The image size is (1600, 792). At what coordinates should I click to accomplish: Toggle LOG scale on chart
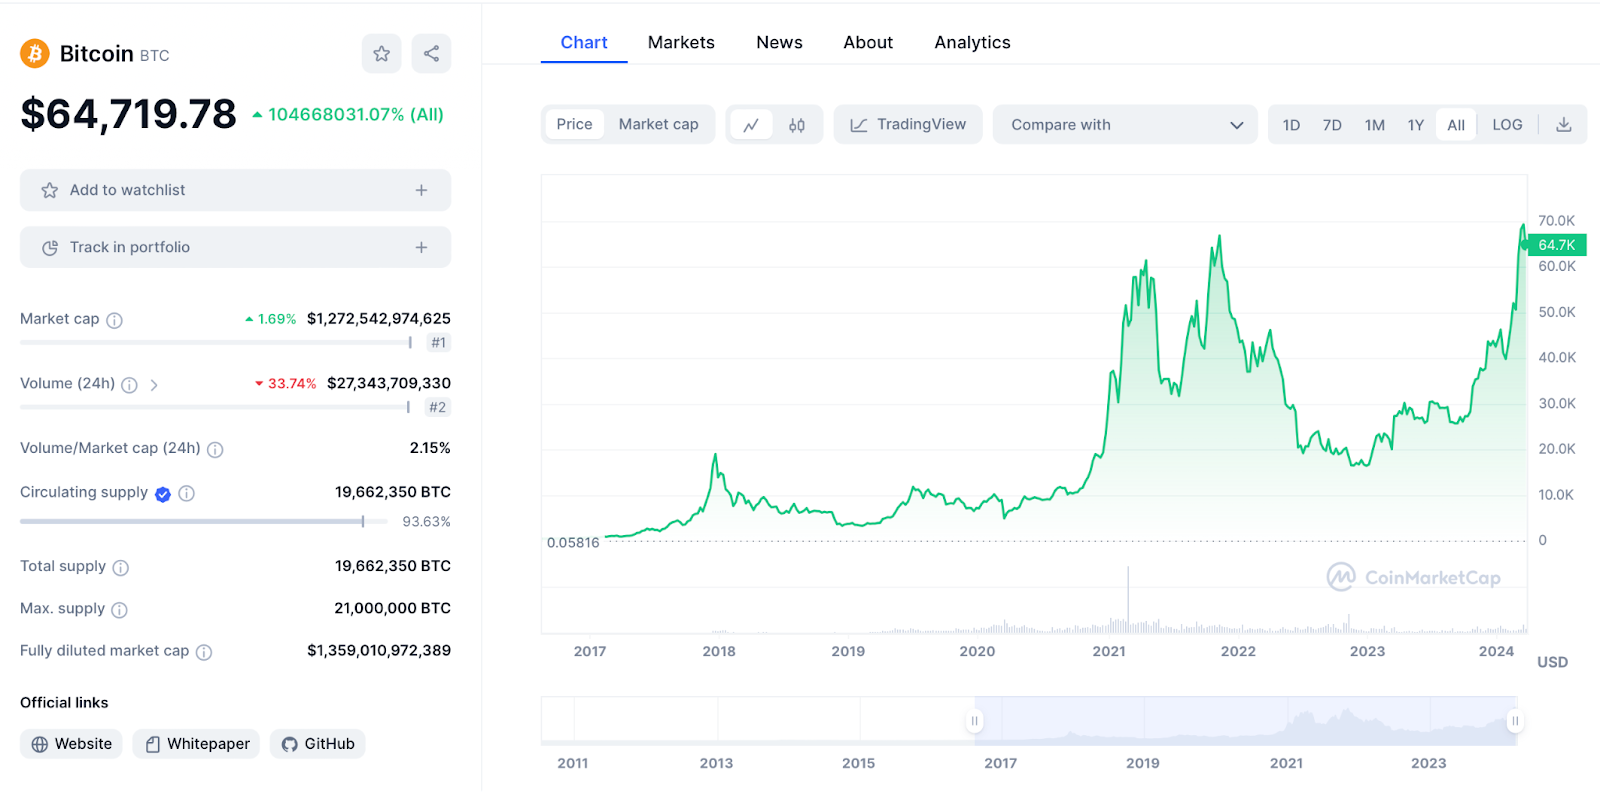click(1507, 125)
